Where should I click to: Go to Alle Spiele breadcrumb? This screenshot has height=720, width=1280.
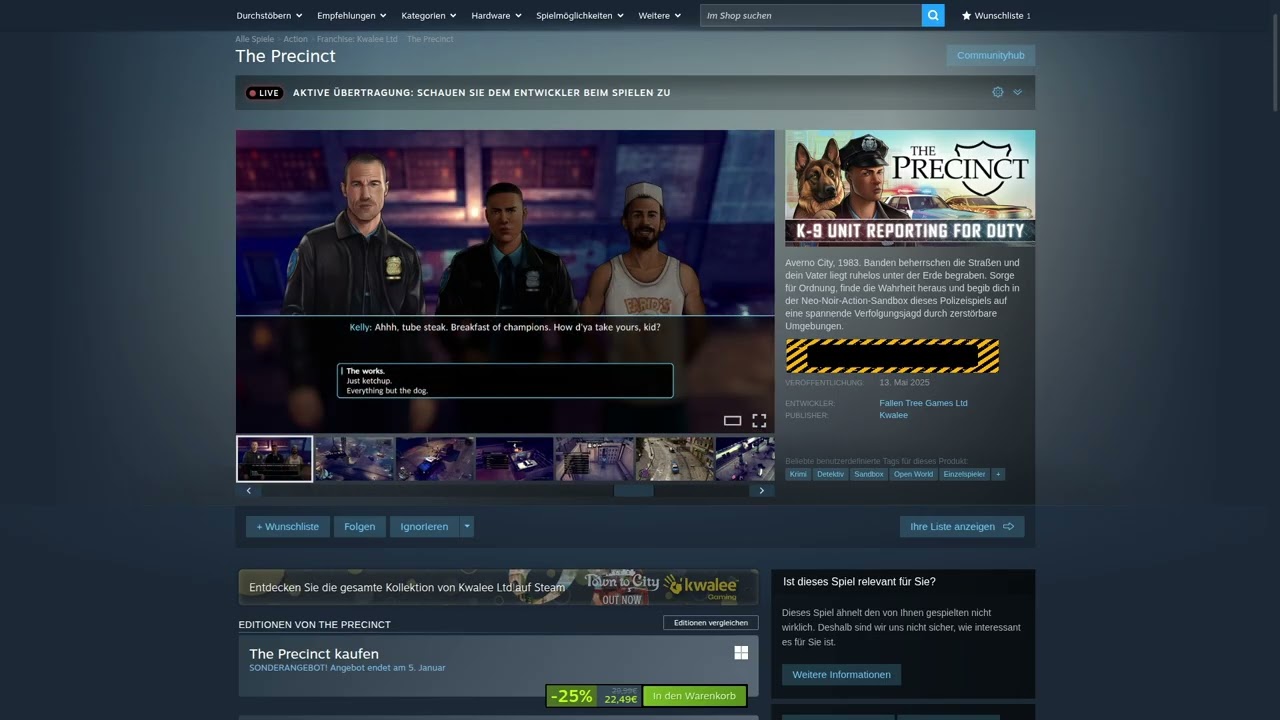click(254, 39)
